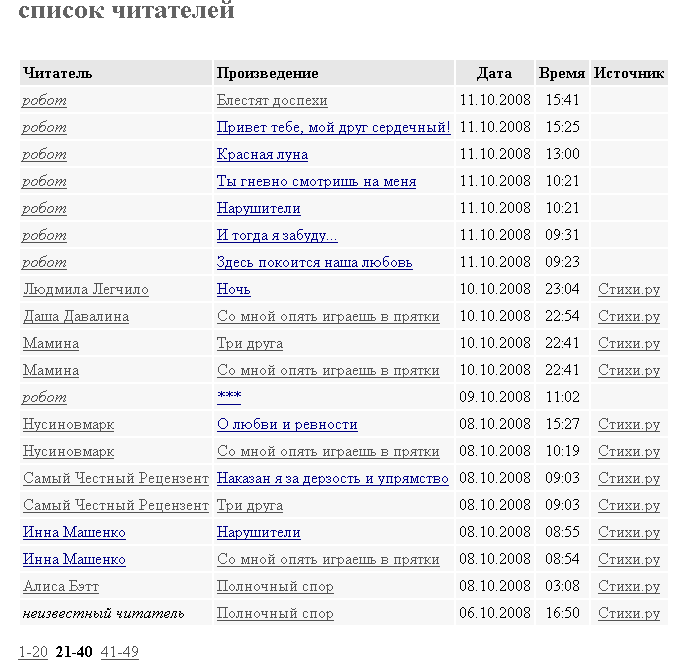Viewport: 677px width, 668px height.
Task: Open the work titled "Ночь"
Action: tap(234, 289)
